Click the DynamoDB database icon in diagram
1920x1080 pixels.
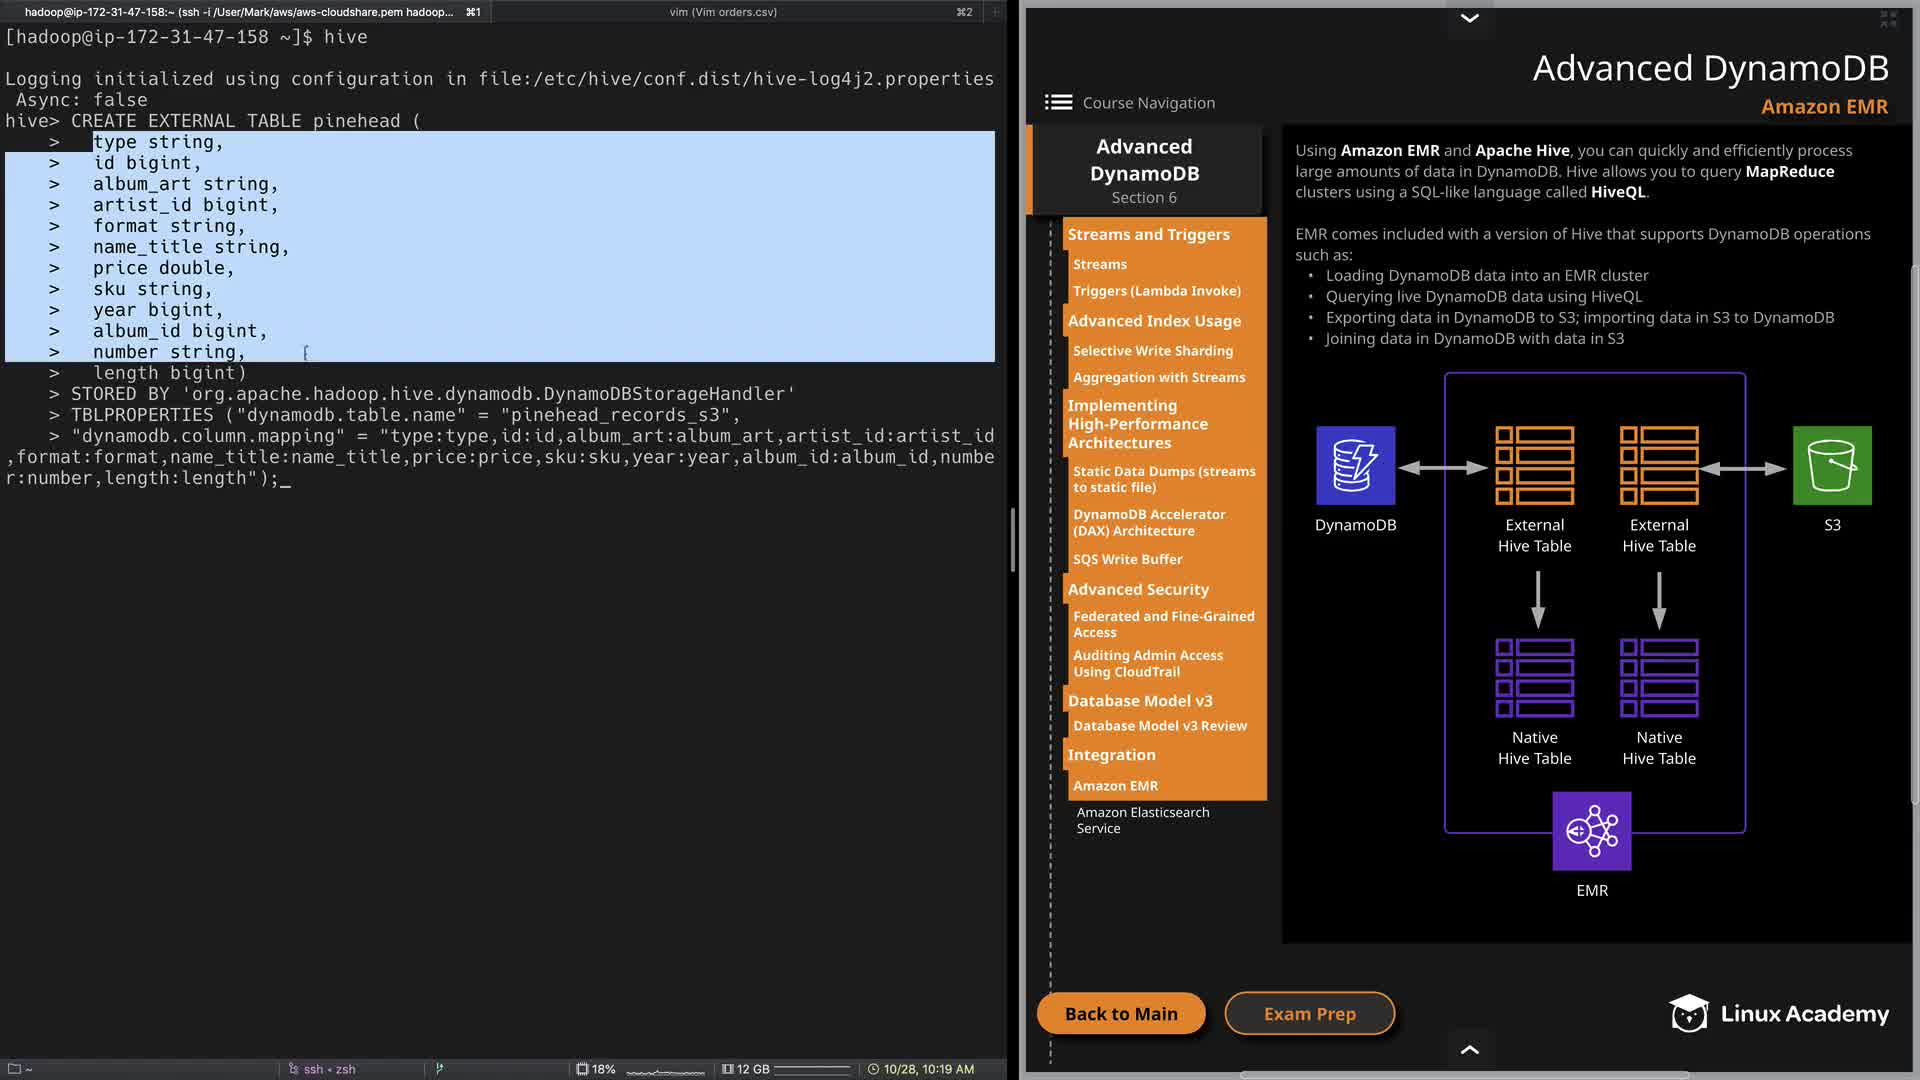click(x=1355, y=466)
